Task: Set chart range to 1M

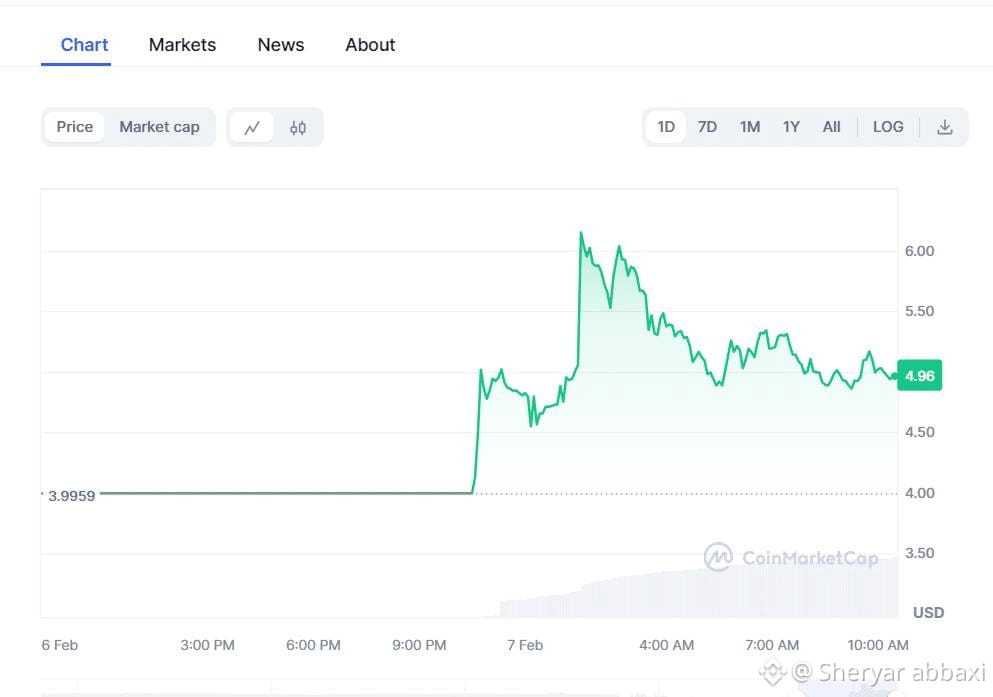Action: coord(750,127)
